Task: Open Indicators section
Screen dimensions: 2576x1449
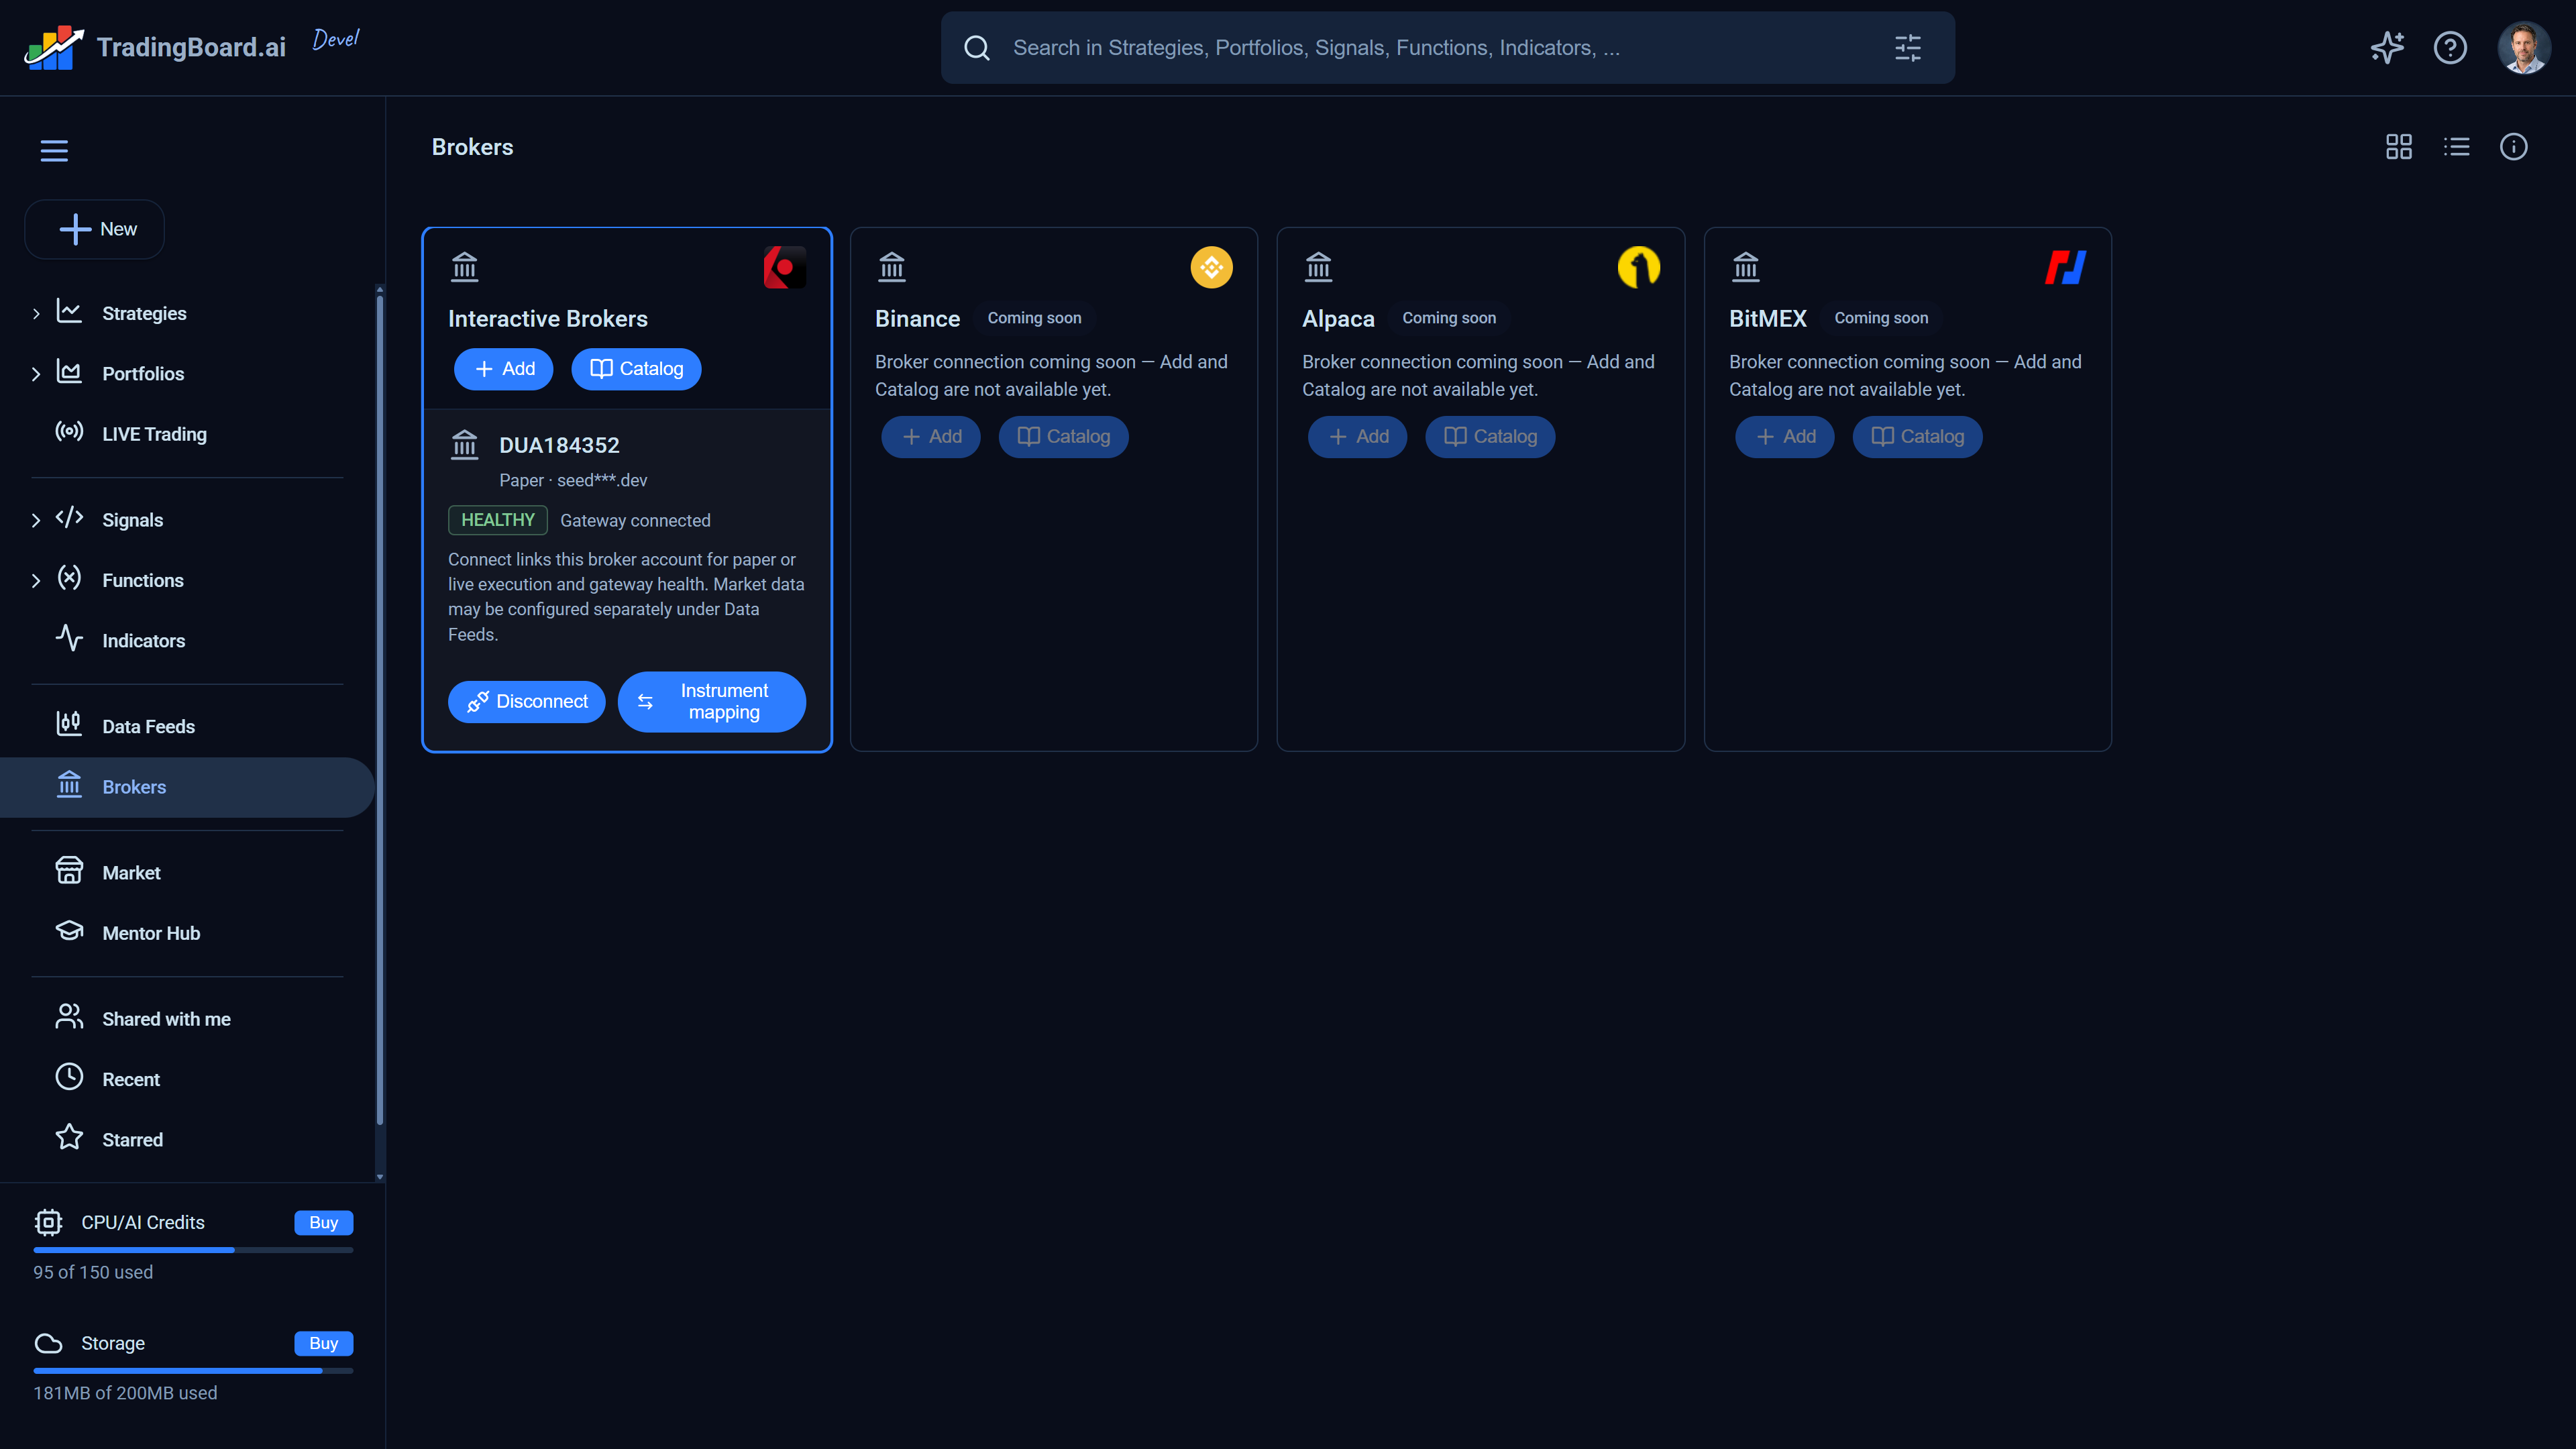Action: point(143,641)
